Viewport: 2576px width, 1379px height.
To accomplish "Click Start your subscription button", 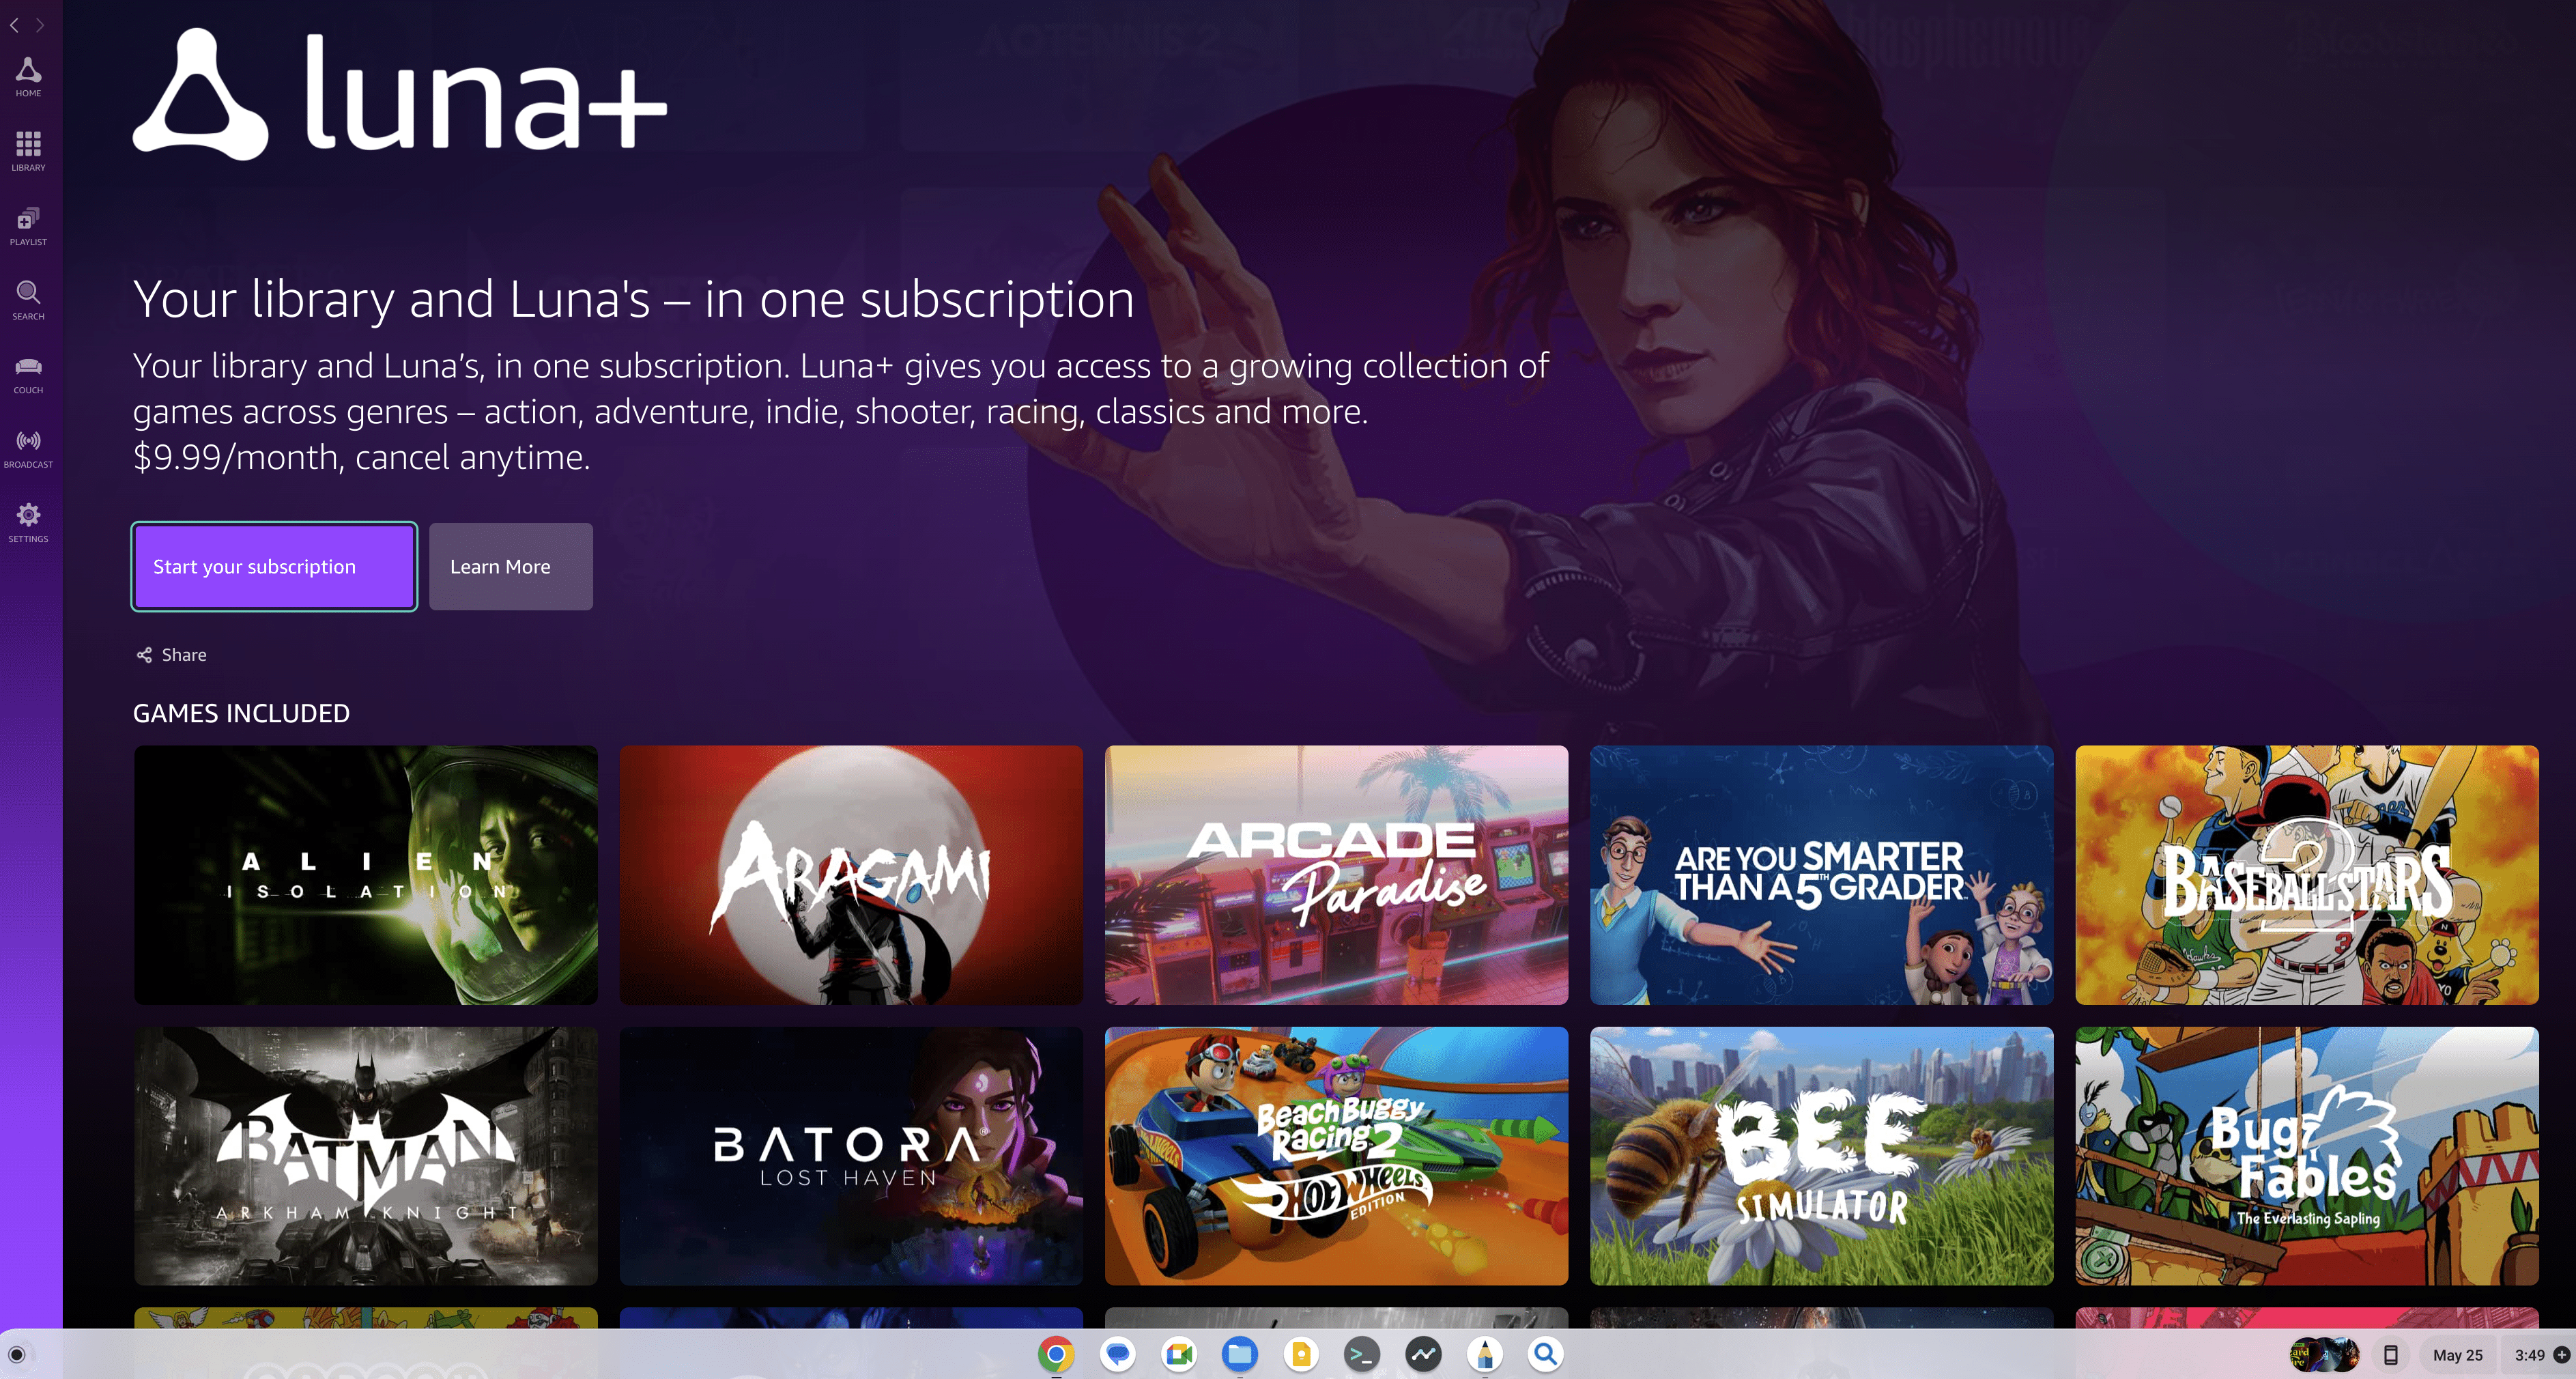I will (x=272, y=566).
